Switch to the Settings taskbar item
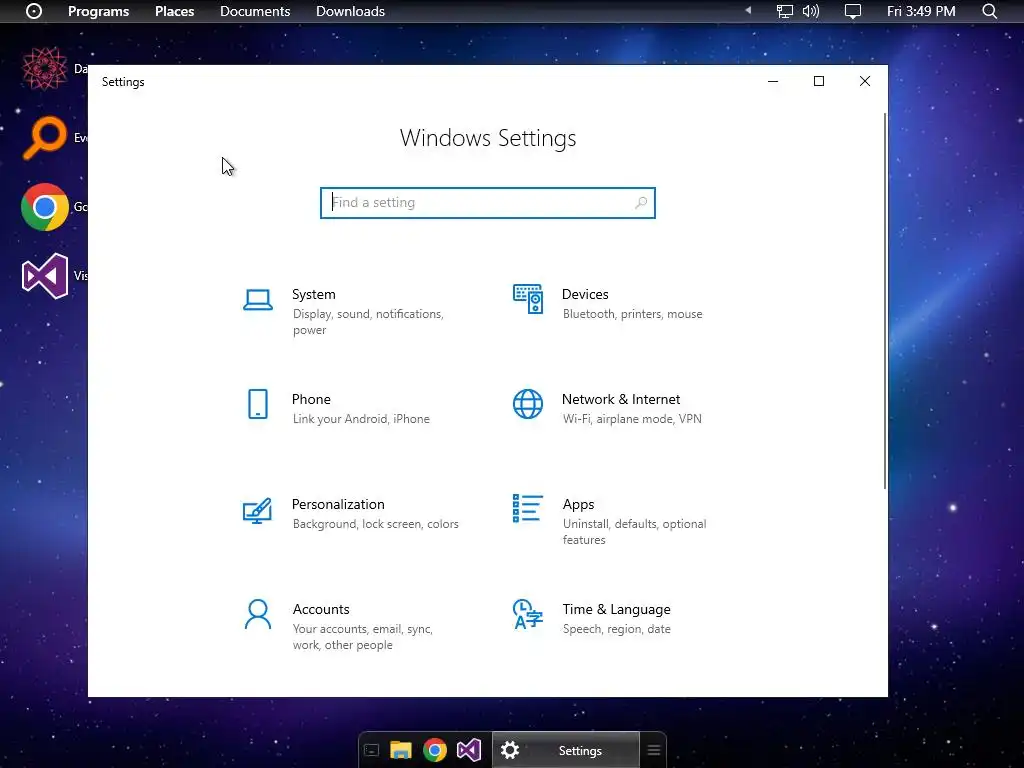1024x768 pixels. [x=566, y=750]
